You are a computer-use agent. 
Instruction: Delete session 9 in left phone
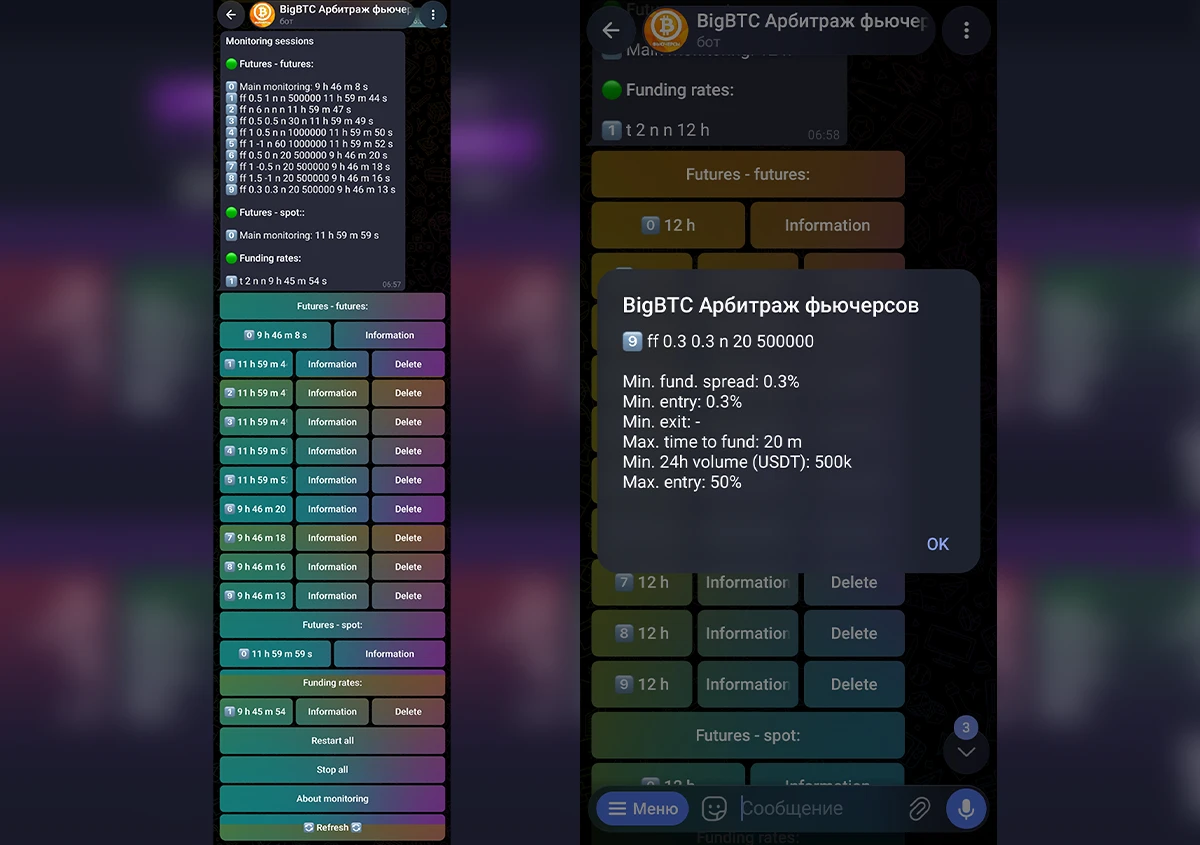[408, 596]
